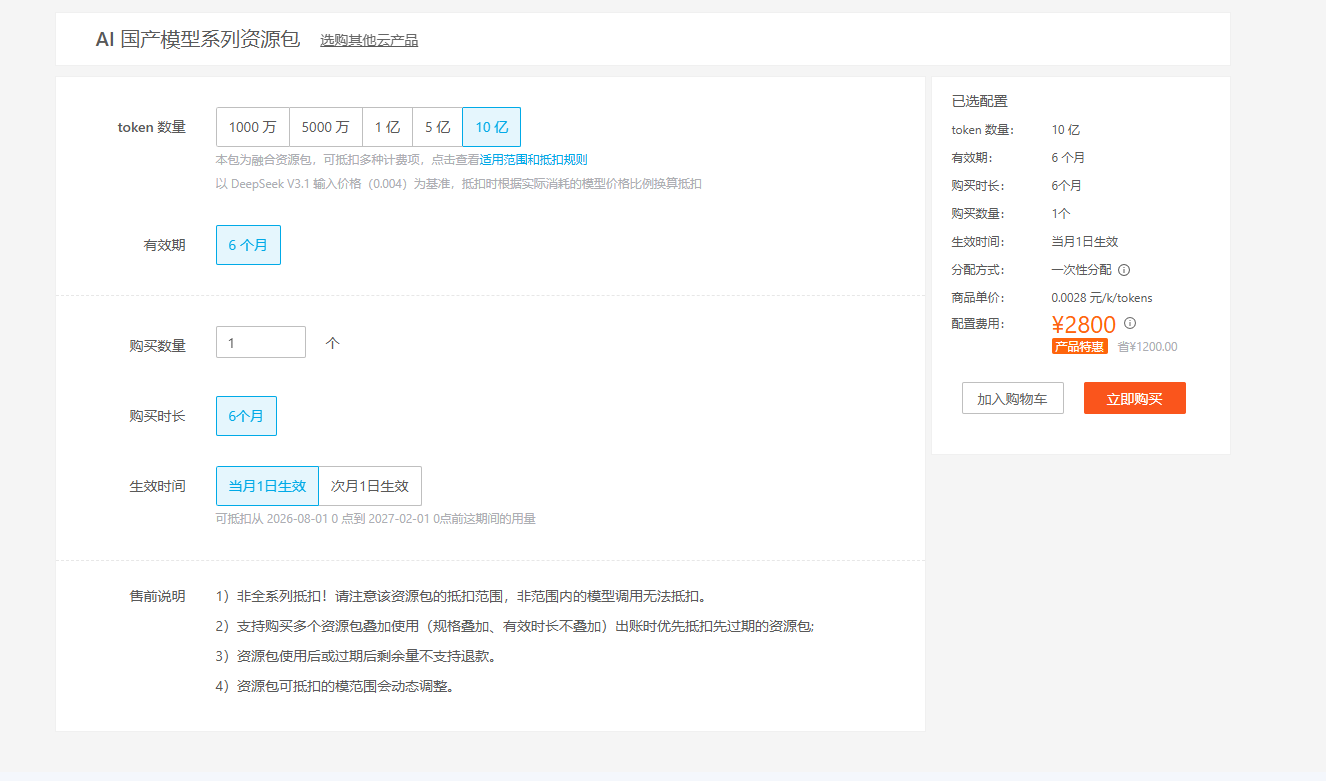Click the 0.0028 元/k/tokens unit price
The width and height of the screenshot is (1326, 781).
point(1102,298)
